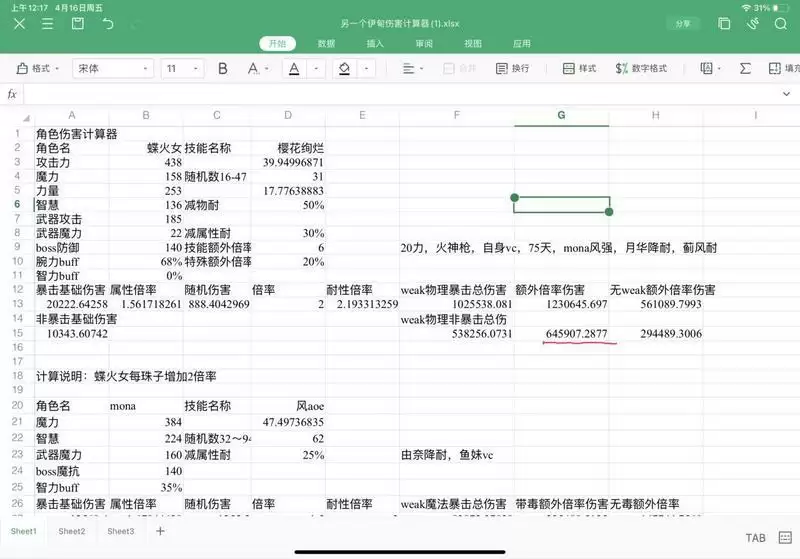800x559 pixels.
Task: Switch to Sheet3 tab
Action: (121, 531)
